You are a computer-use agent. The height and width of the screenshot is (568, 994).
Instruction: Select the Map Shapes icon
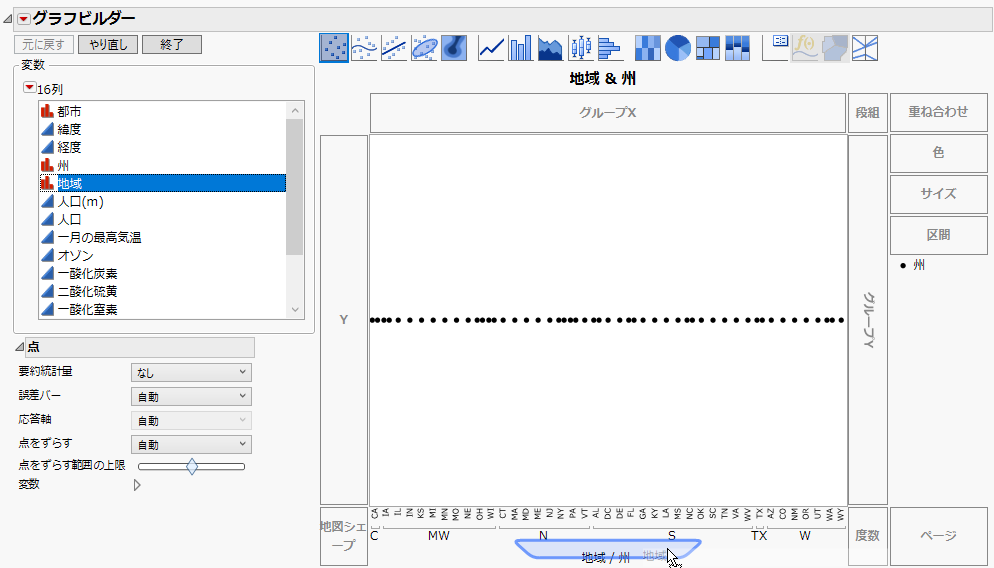pyautogui.click(x=835, y=48)
